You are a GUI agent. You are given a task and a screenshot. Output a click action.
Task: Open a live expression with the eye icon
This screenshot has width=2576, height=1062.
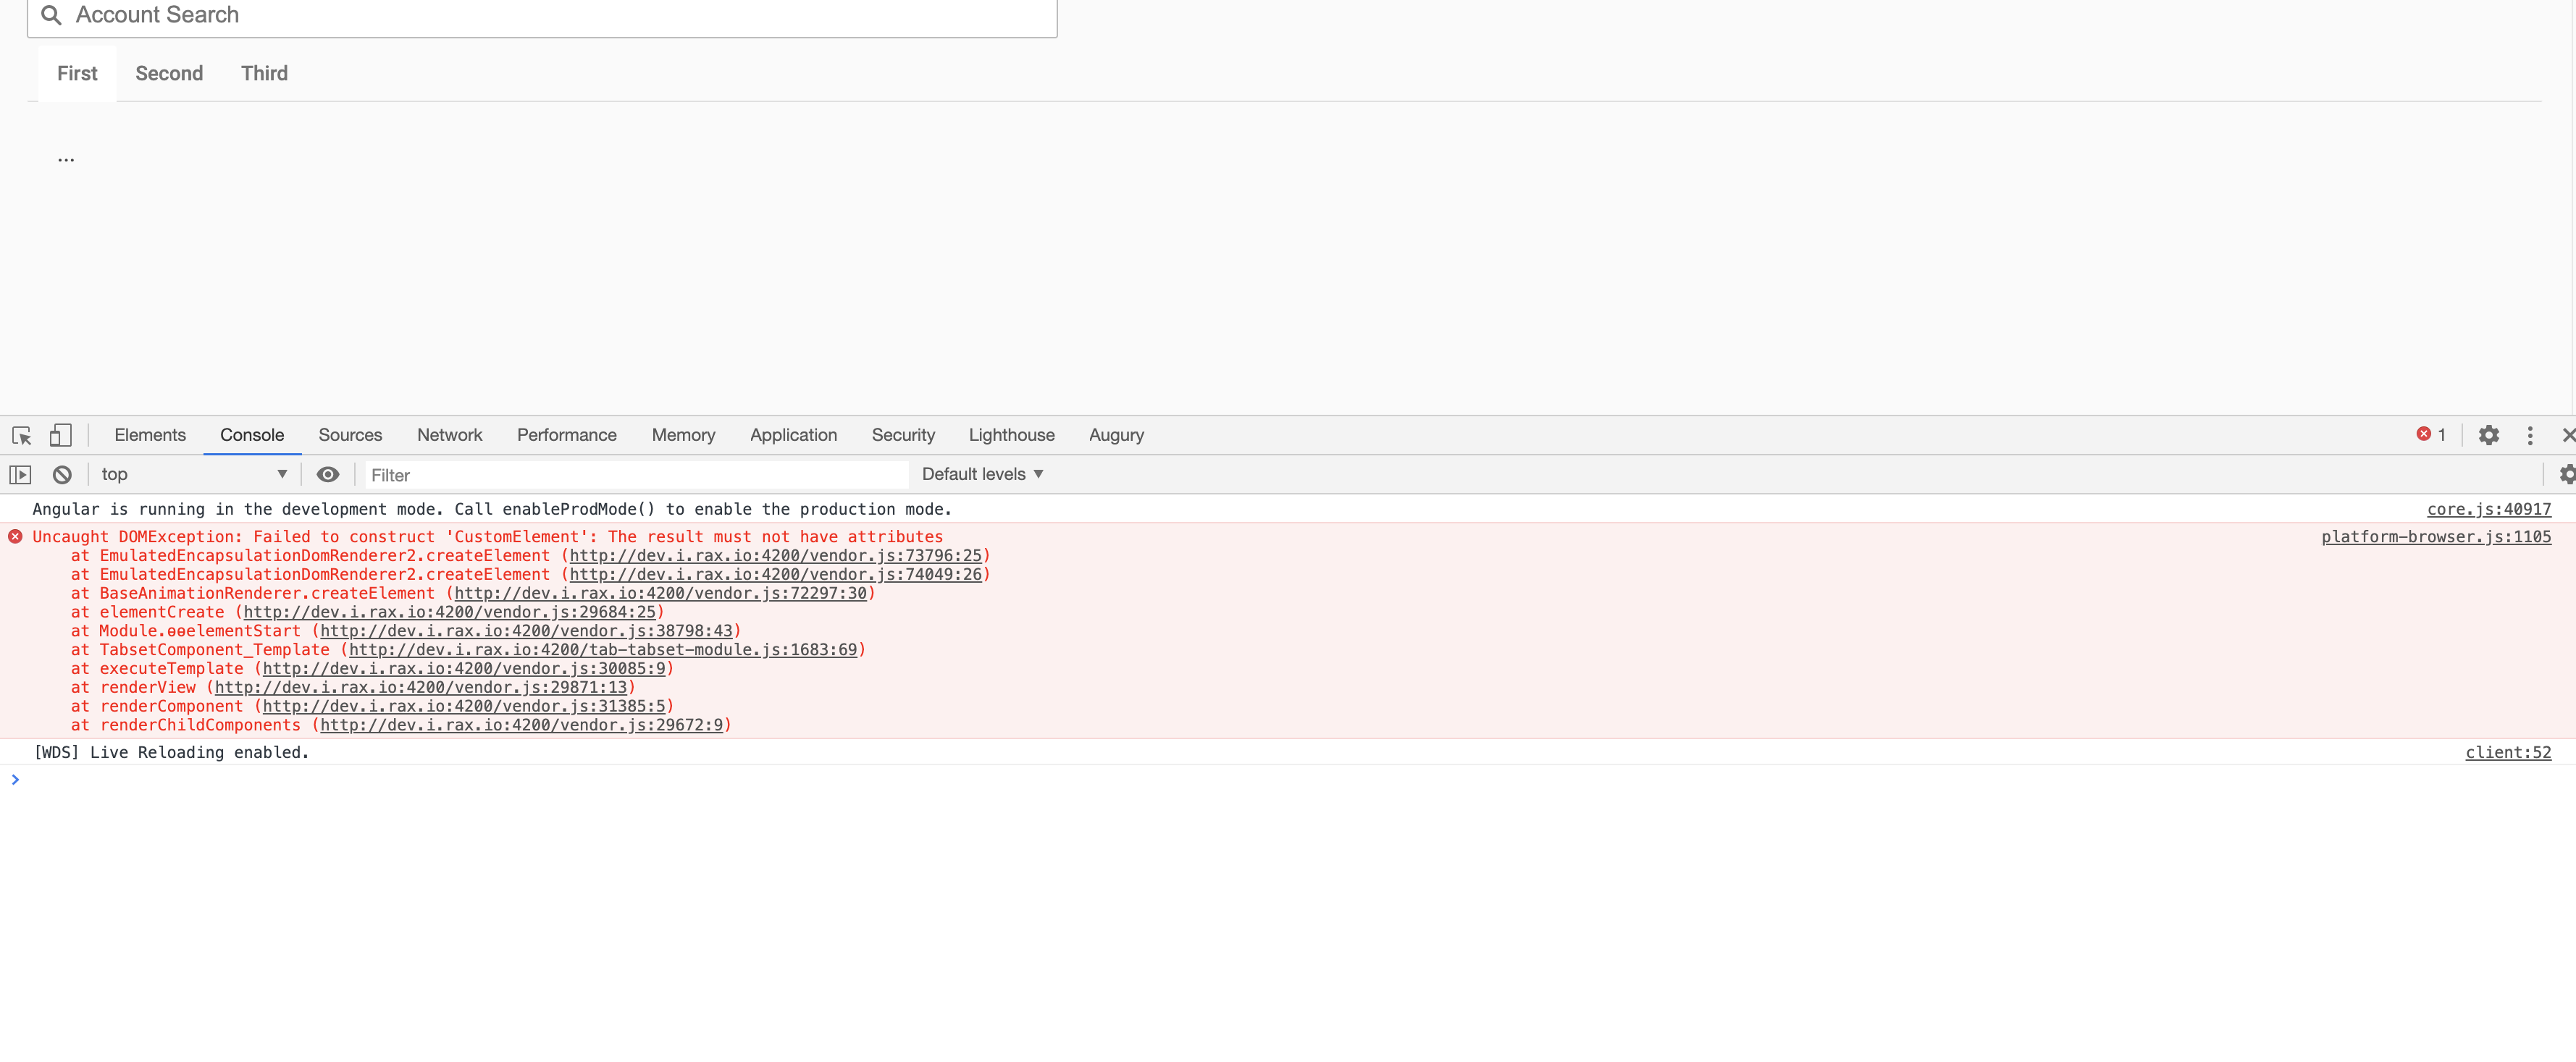(328, 474)
